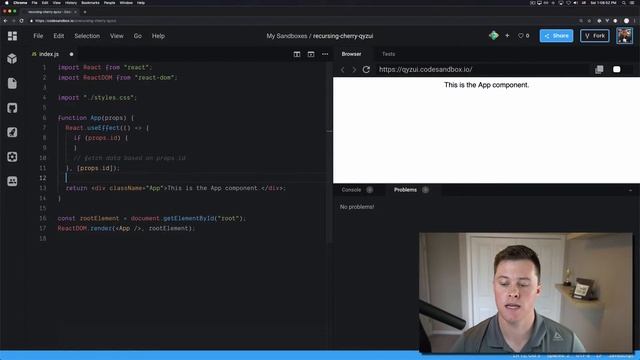This screenshot has width=640, height=360.
Task: Refresh the sandbox preview
Action: coord(366,69)
